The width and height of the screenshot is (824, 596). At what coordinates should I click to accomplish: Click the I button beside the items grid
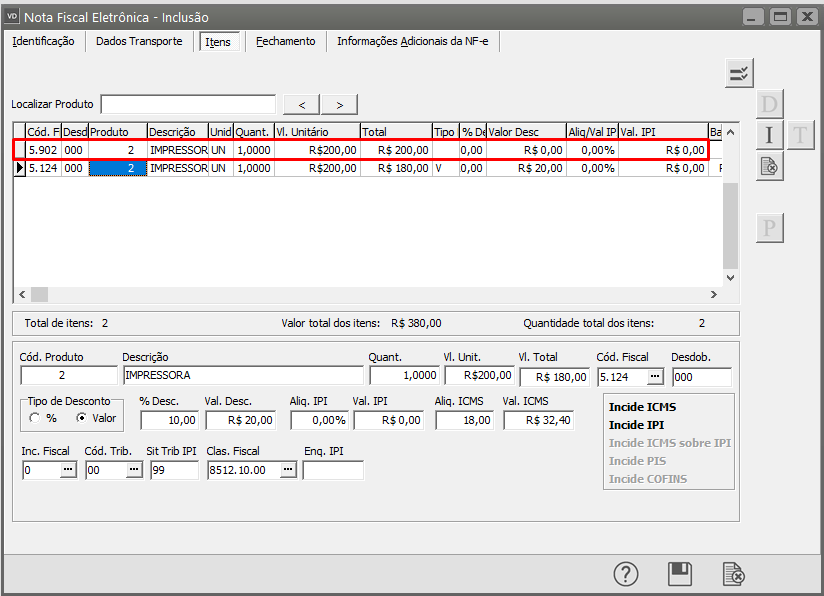click(769, 136)
